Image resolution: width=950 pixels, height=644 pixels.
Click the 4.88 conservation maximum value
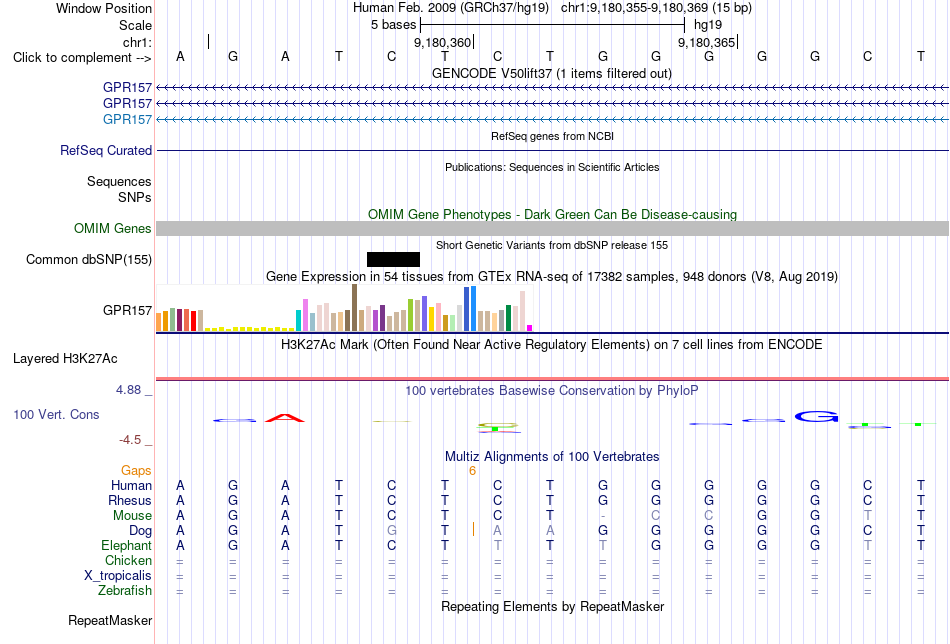pyautogui.click(x=128, y=390)
